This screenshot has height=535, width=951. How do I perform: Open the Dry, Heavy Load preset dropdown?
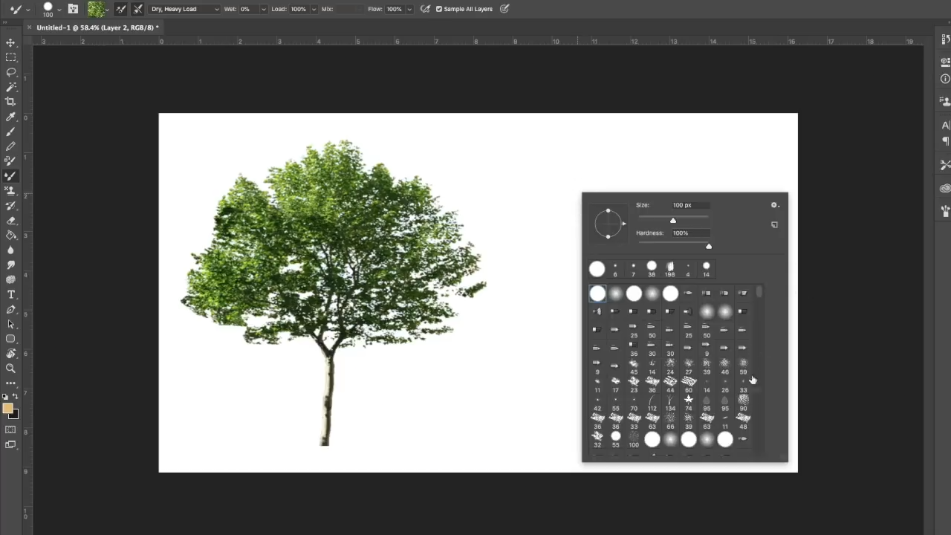[185, 9]
